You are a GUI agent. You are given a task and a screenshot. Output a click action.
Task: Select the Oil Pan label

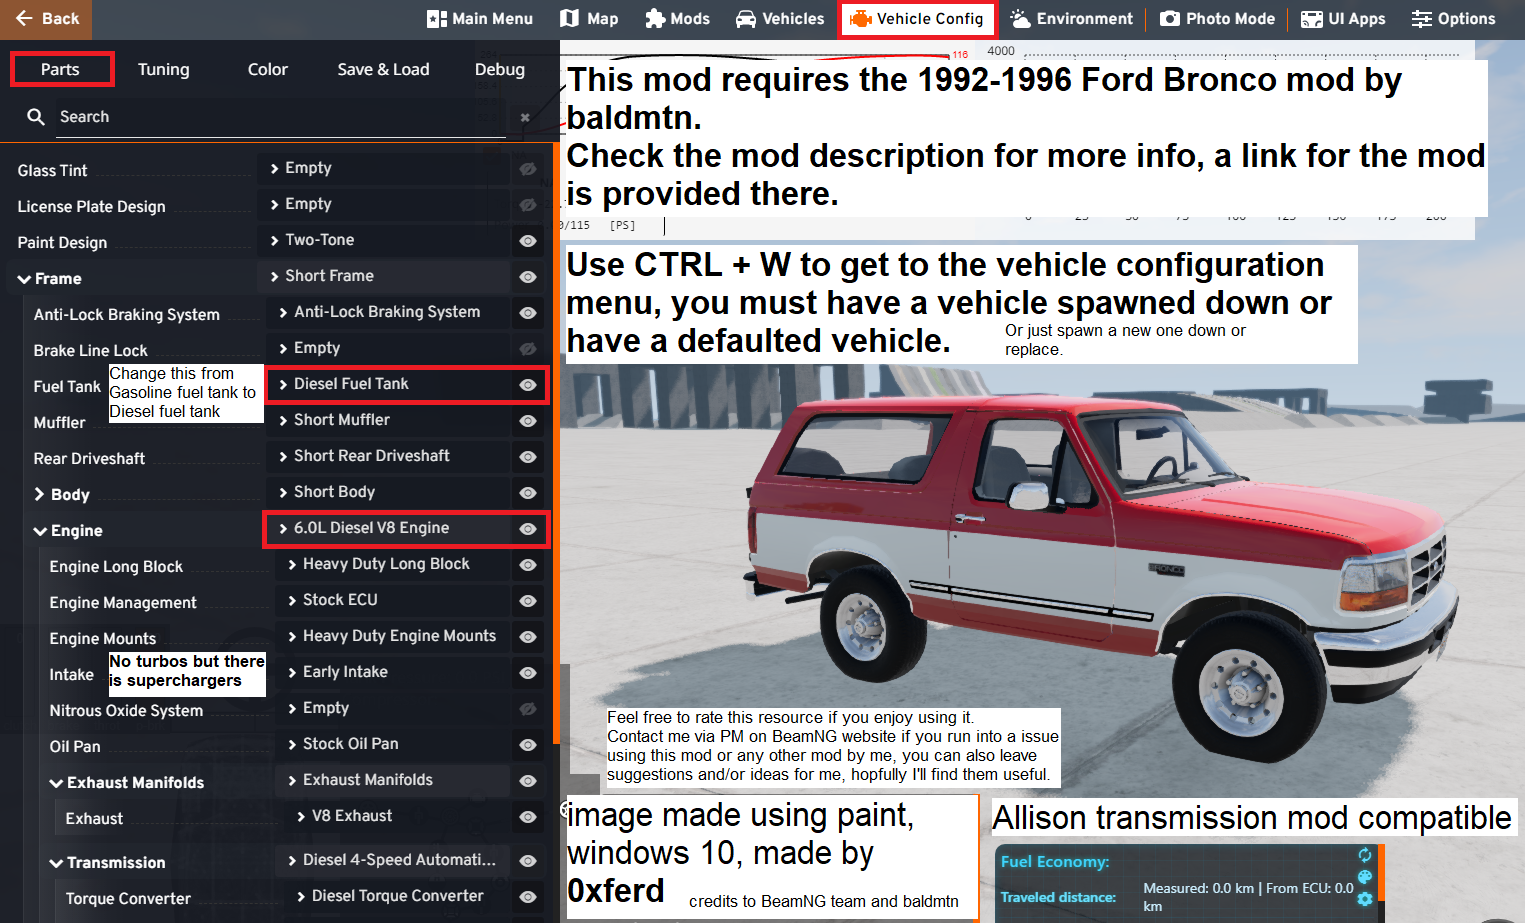75,747
